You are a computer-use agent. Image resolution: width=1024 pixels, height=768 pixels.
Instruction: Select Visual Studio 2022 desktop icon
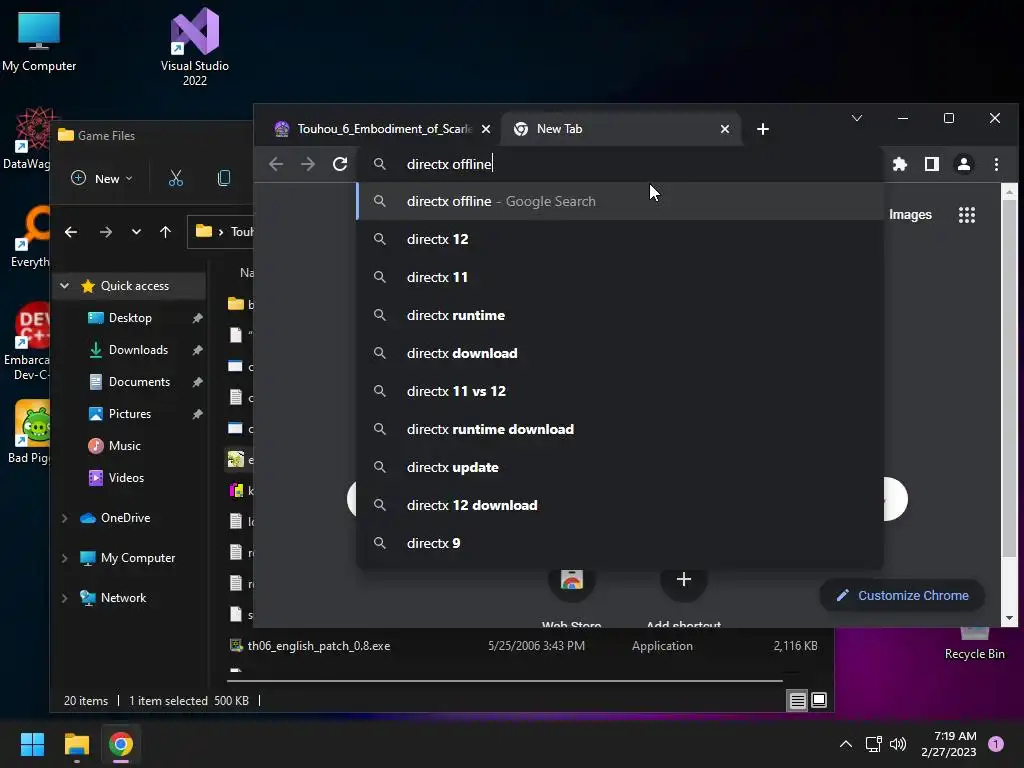pos(195,46)
